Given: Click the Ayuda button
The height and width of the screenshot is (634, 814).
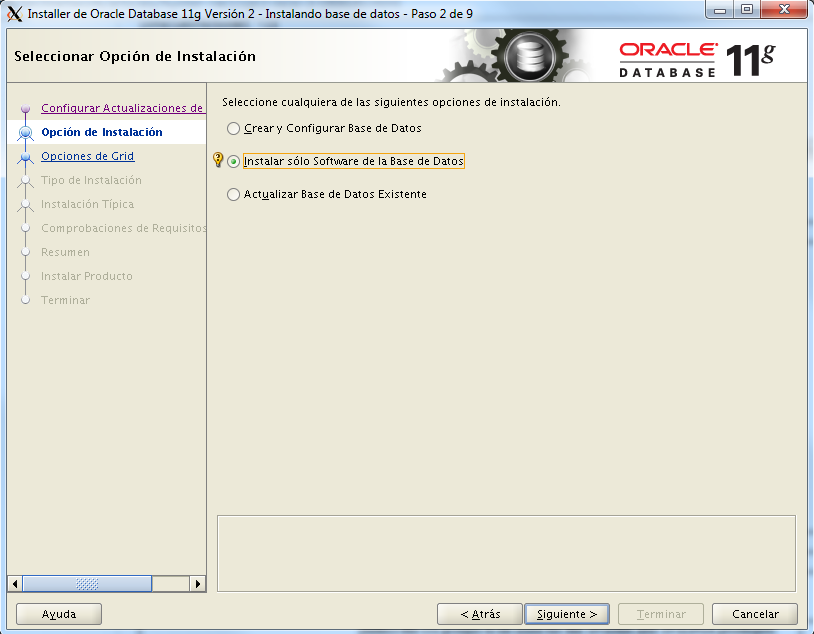Looking at the screenshot, I should [58, 613].
